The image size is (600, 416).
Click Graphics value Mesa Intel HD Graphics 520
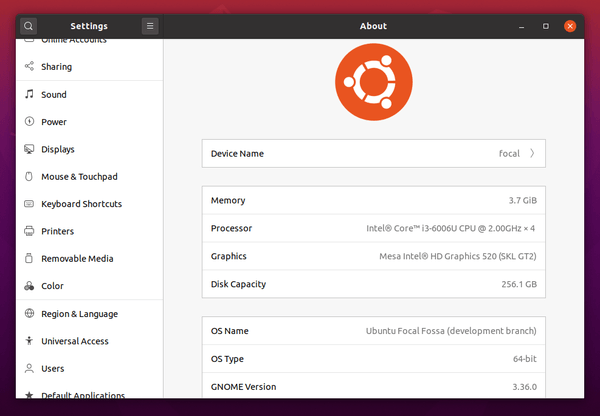click(x=458, y=256)
